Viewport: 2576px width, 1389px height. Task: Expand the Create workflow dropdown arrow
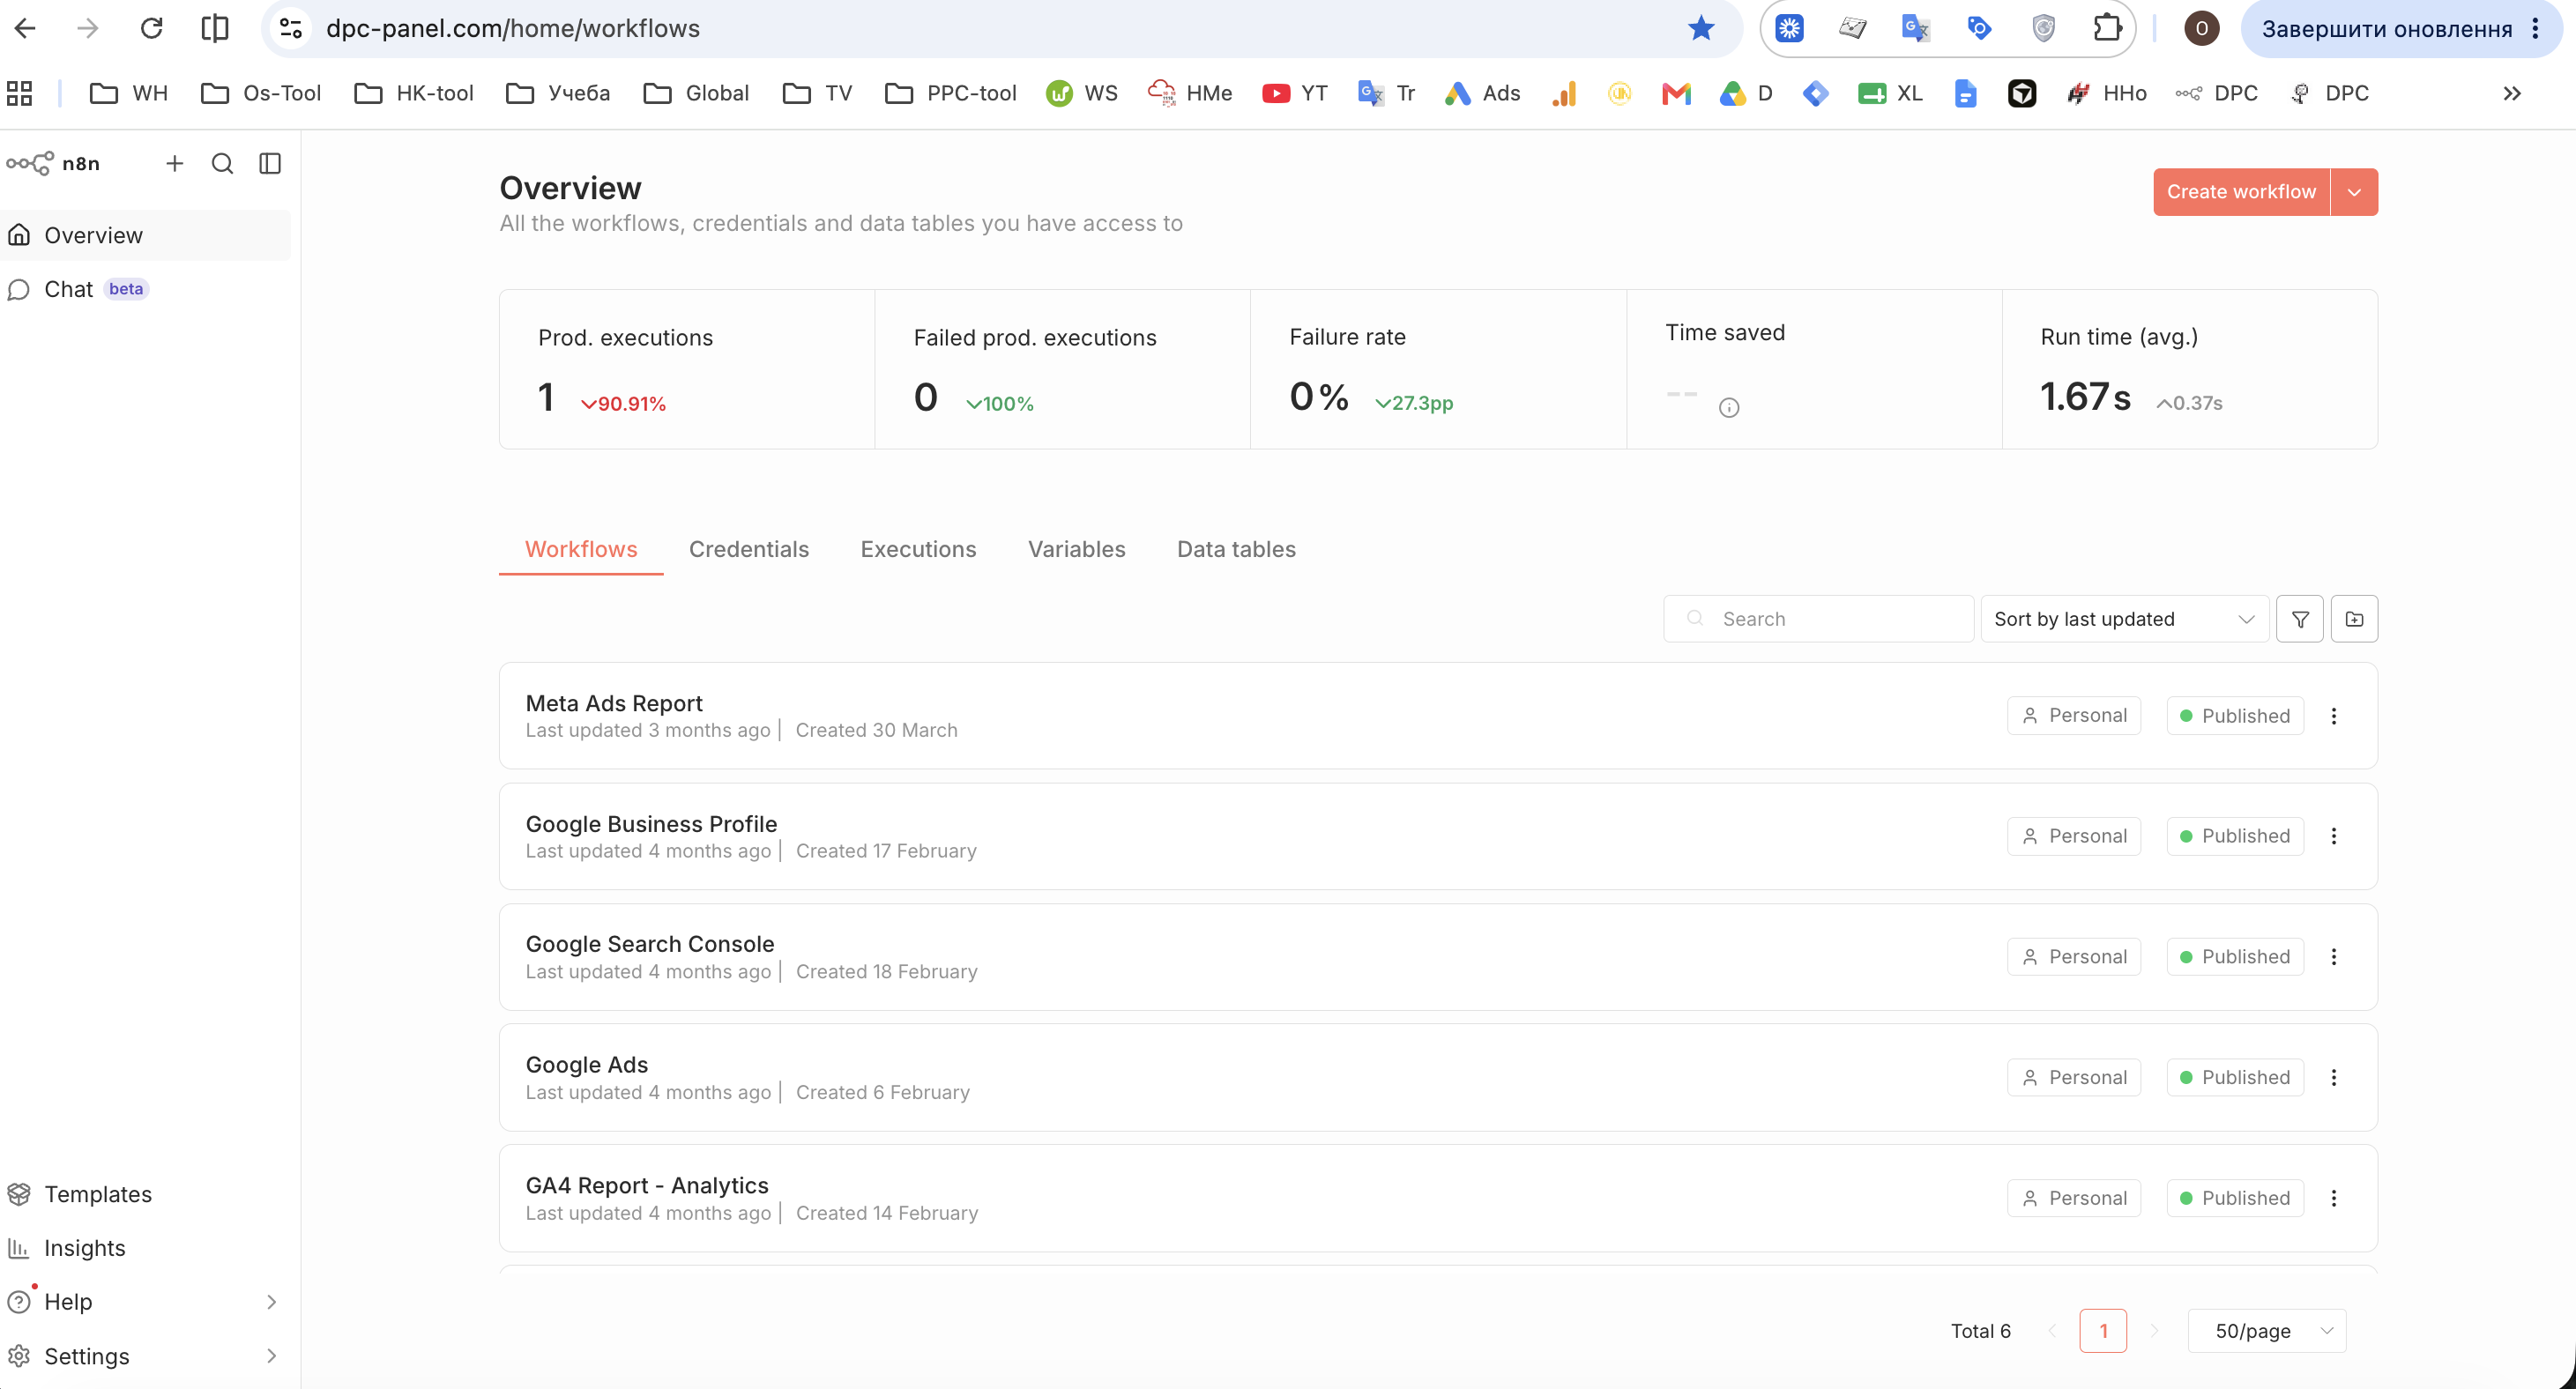(2354, 192)
